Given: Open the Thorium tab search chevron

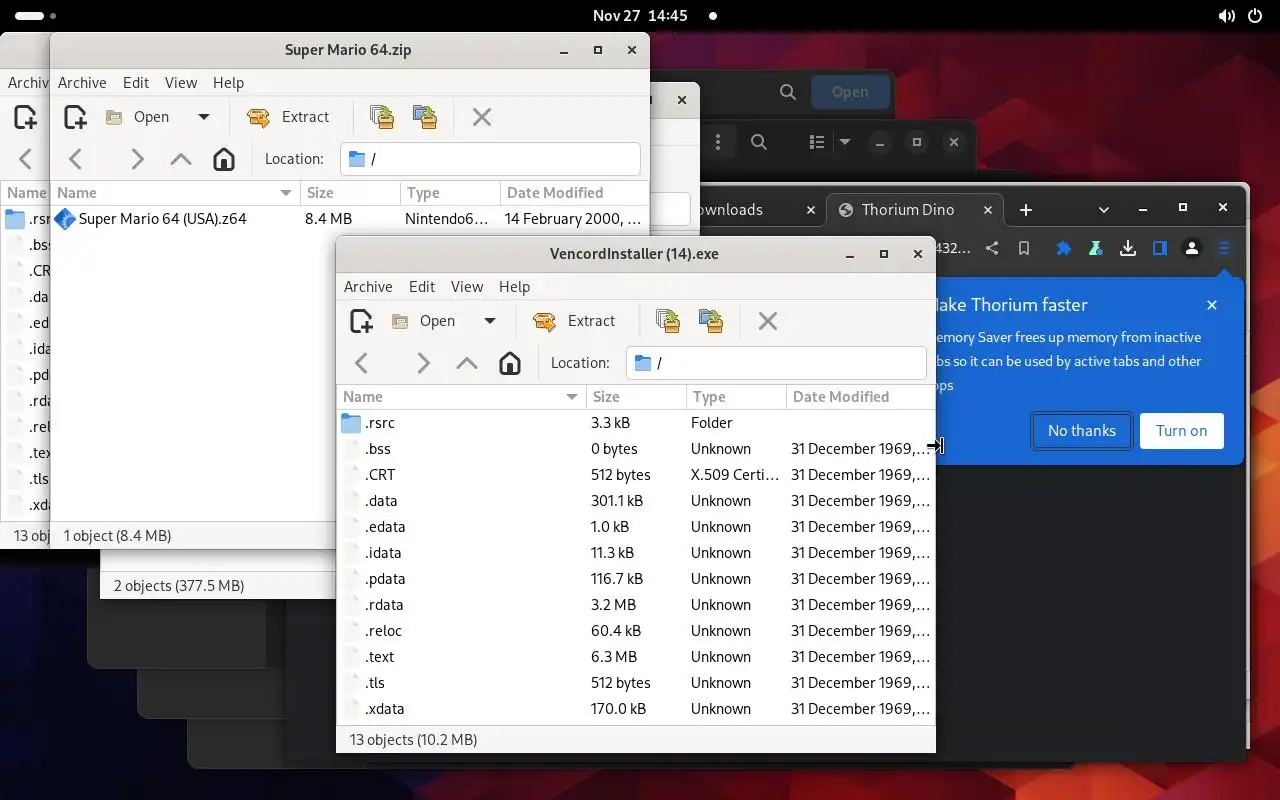Looking at the screenshot, I should tap(1104, 210).
